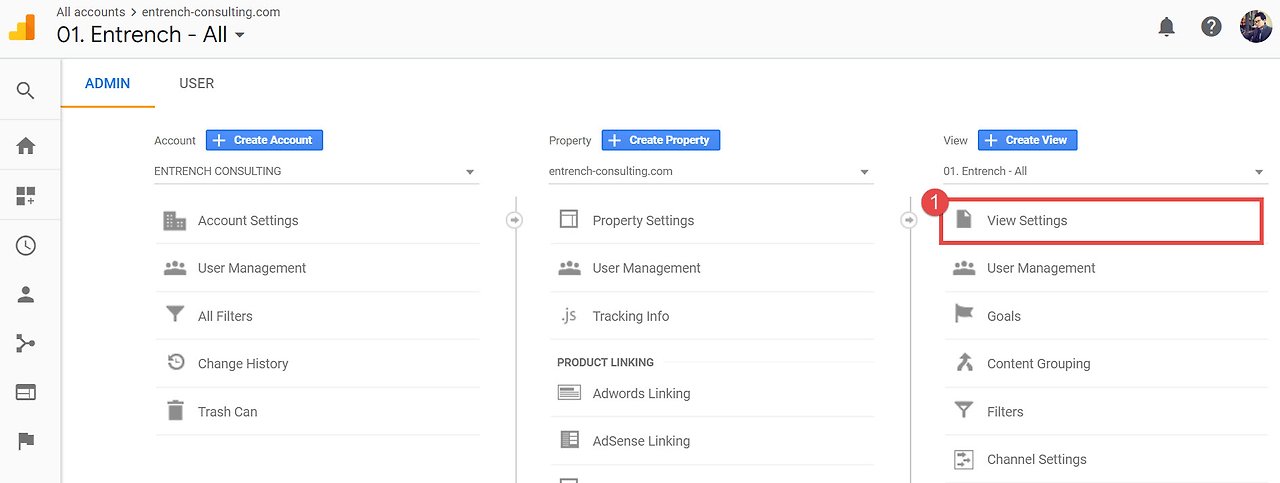
Task: Open Behavior sidebar icon
Action: tap(26, 393)
